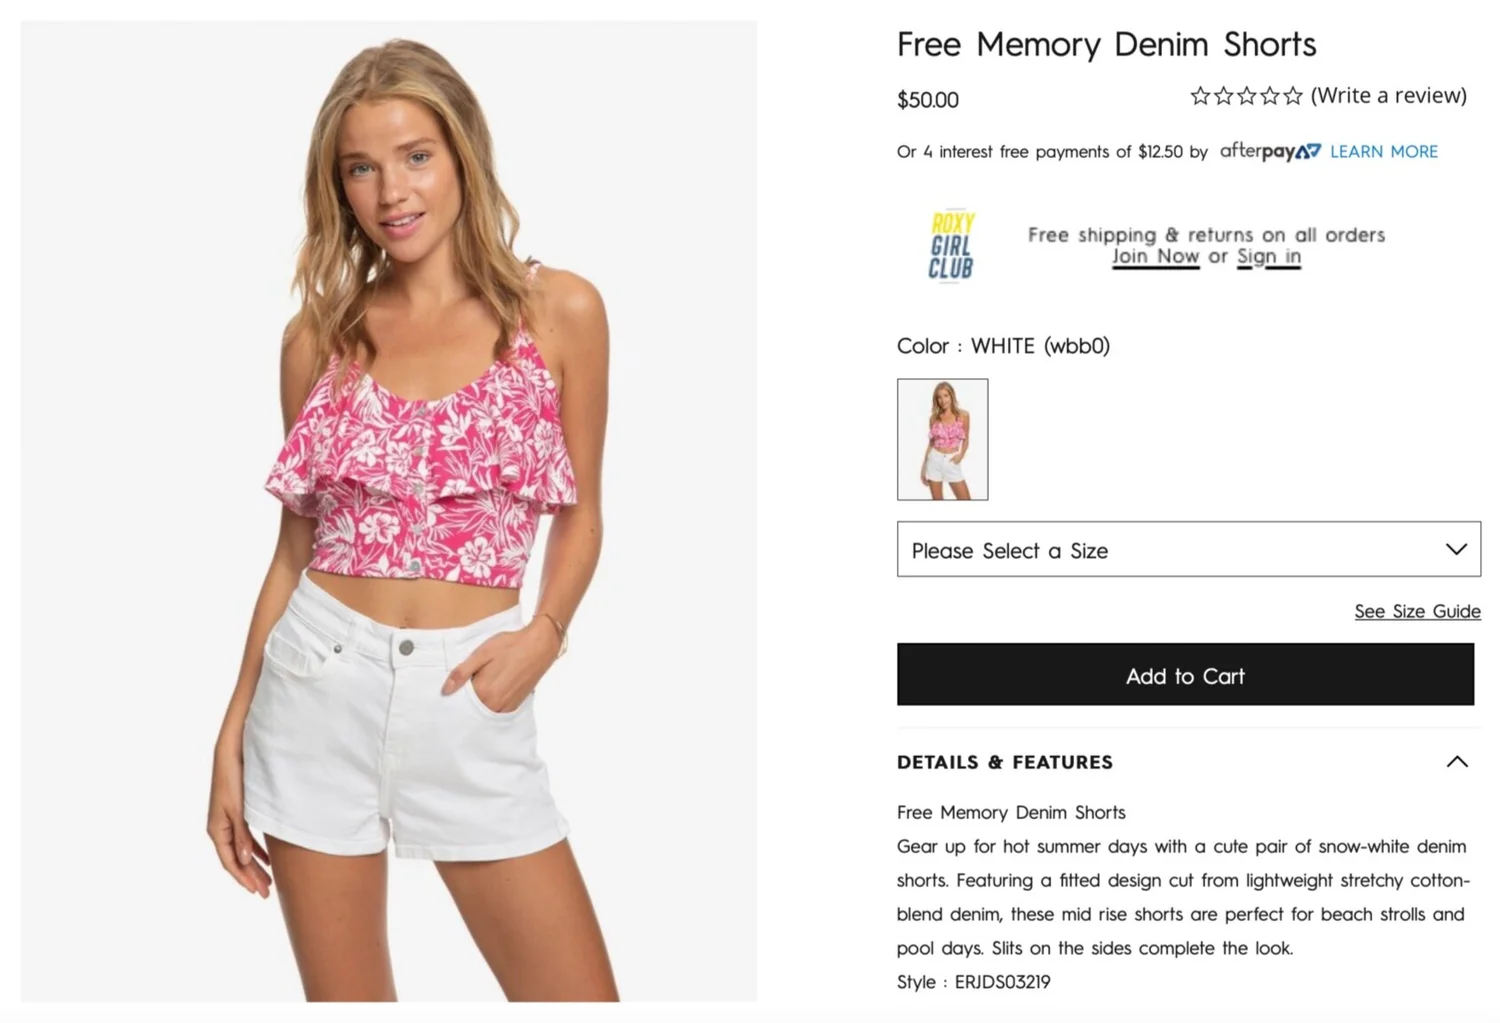This screenshot has width=1500, height=1023.
Task: Click the Write a review link
Action: tap(1389, 95)
